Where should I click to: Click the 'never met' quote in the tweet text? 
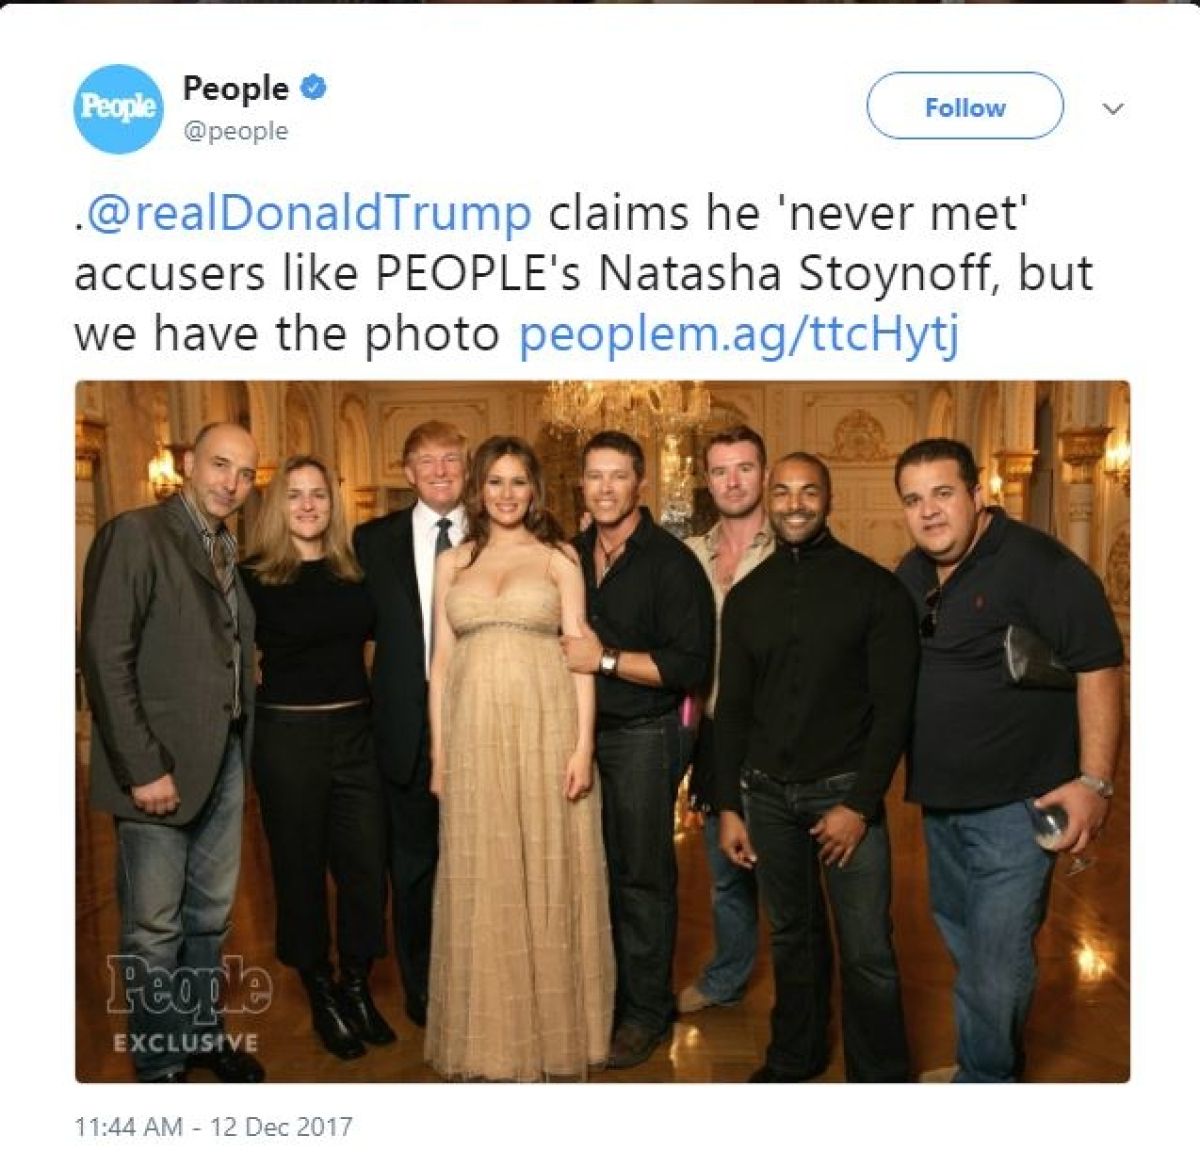tap(906, 214)
